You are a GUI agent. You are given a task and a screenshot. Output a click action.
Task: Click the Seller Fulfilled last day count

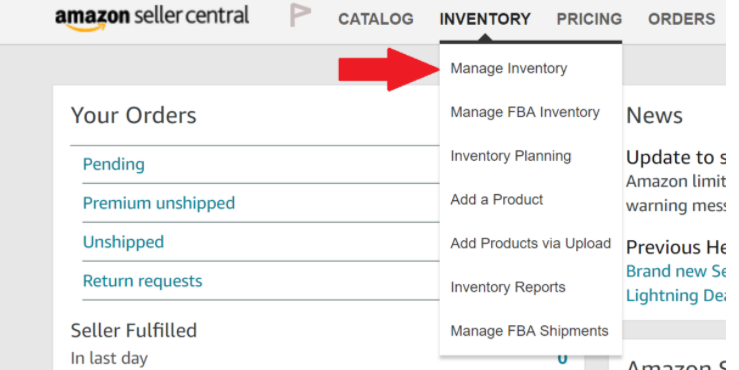tap(562, 359)
